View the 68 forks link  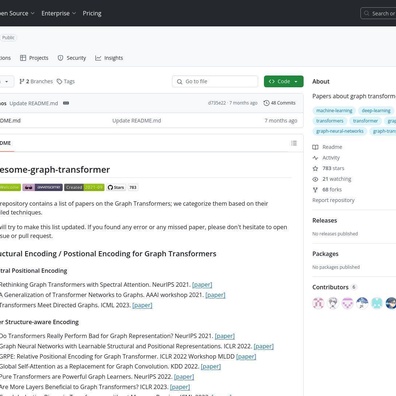pos(332,190)
